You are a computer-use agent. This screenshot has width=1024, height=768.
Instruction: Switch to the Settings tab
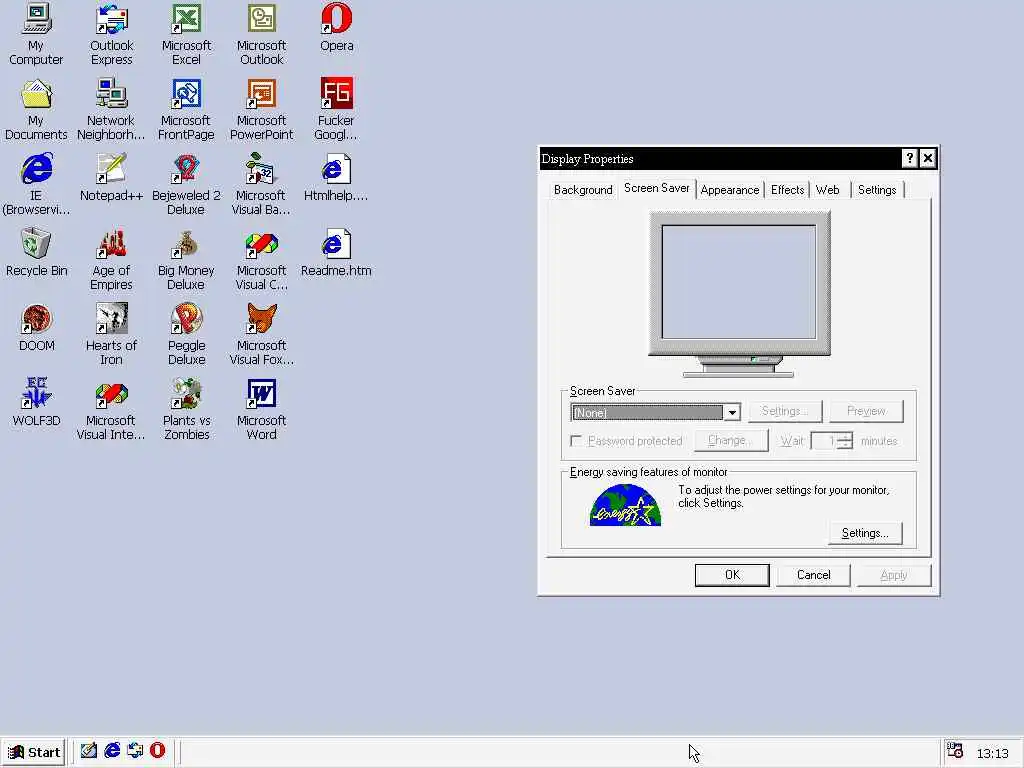(876, 190)
